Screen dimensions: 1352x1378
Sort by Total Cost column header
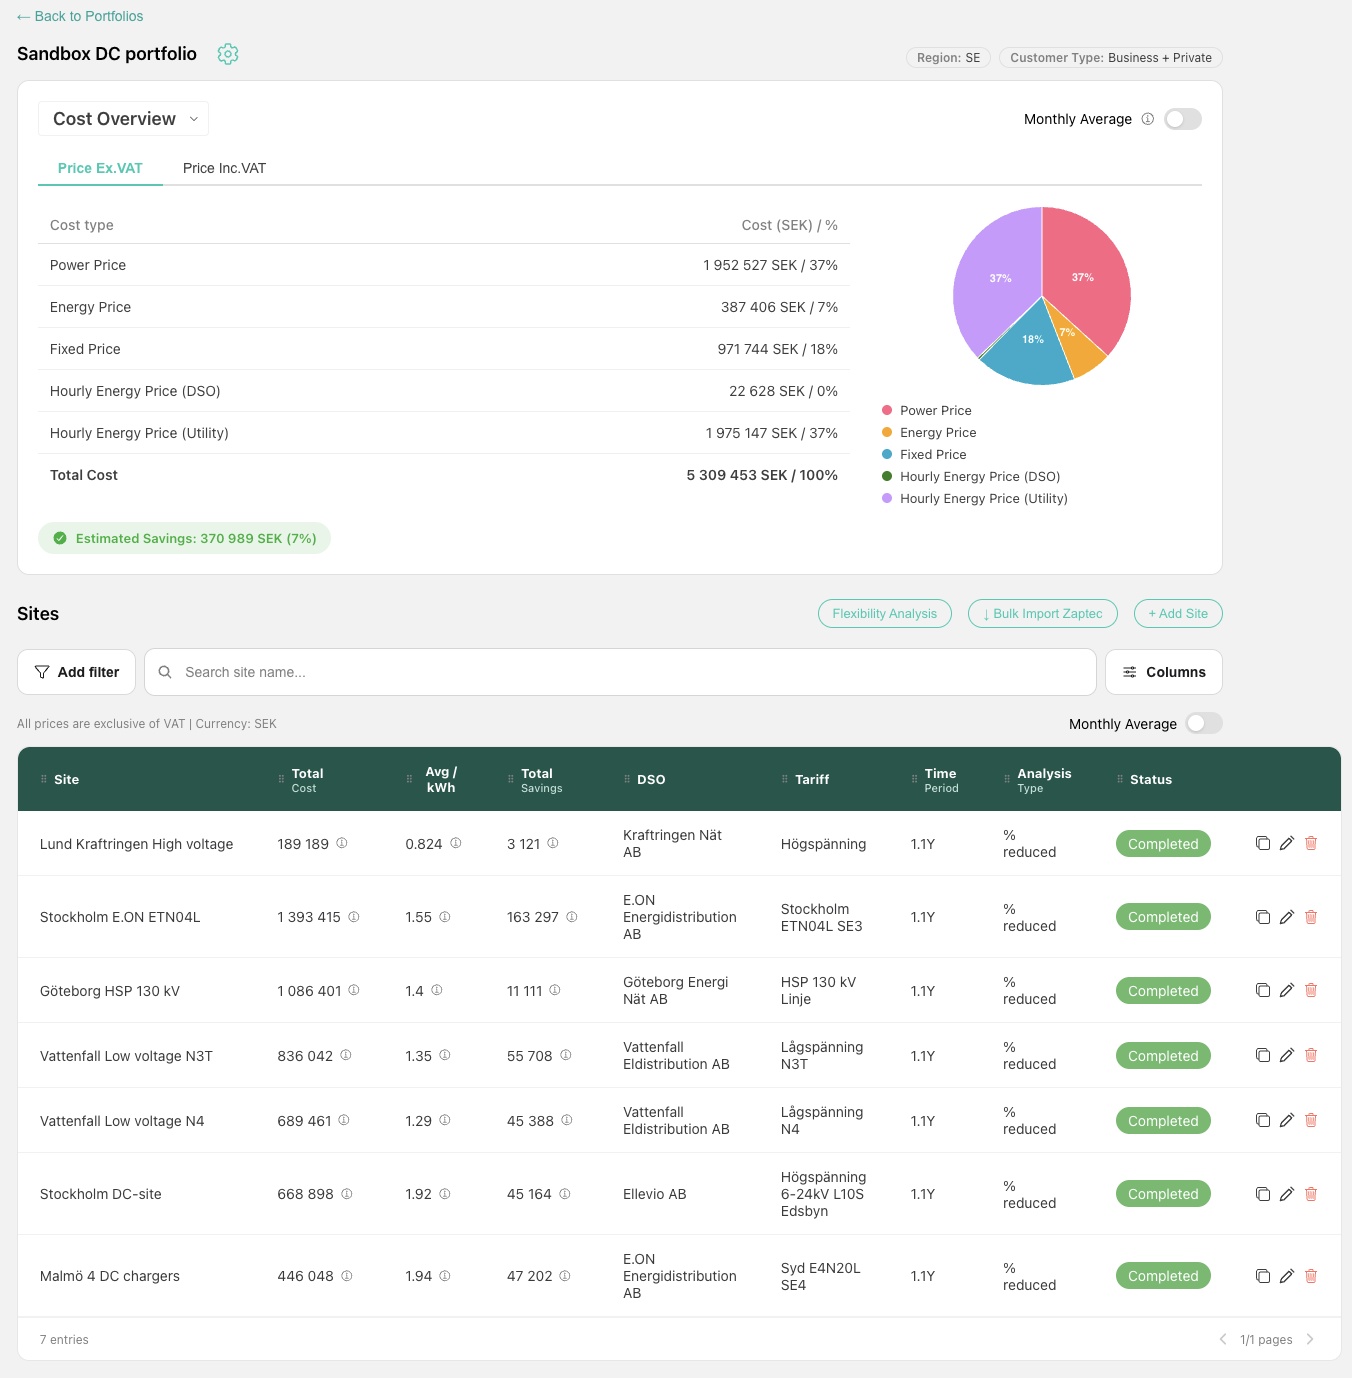click(307, 780)
